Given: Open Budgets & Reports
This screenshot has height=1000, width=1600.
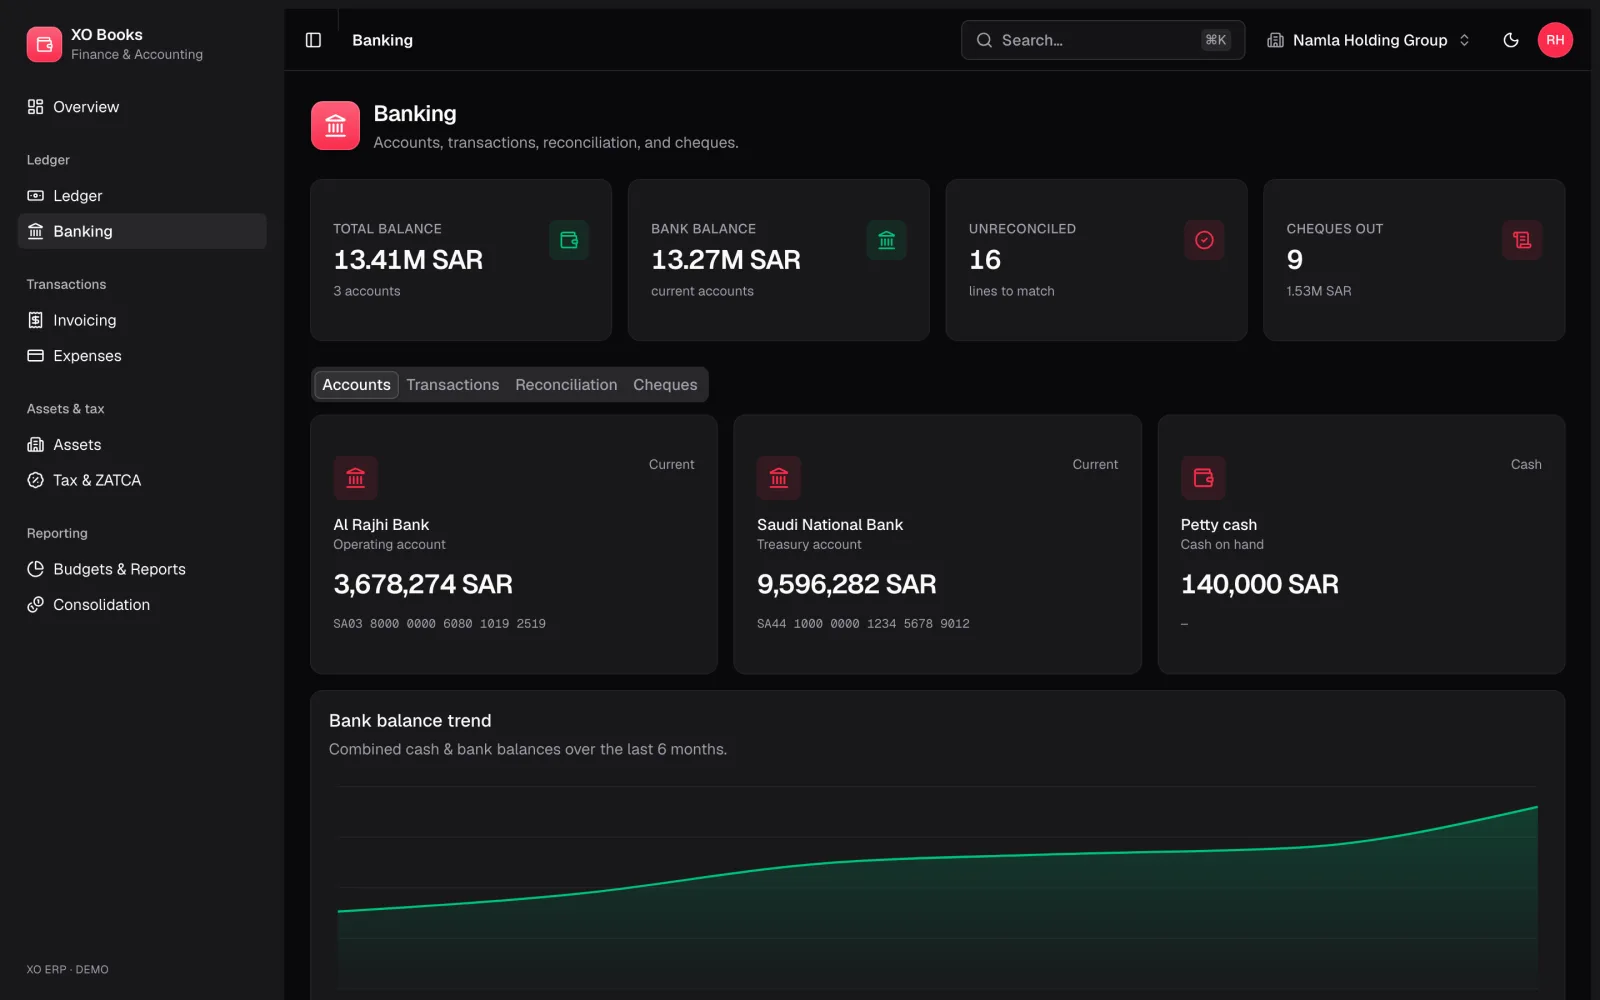Looking at the screenshot, I should click(142, 569).
